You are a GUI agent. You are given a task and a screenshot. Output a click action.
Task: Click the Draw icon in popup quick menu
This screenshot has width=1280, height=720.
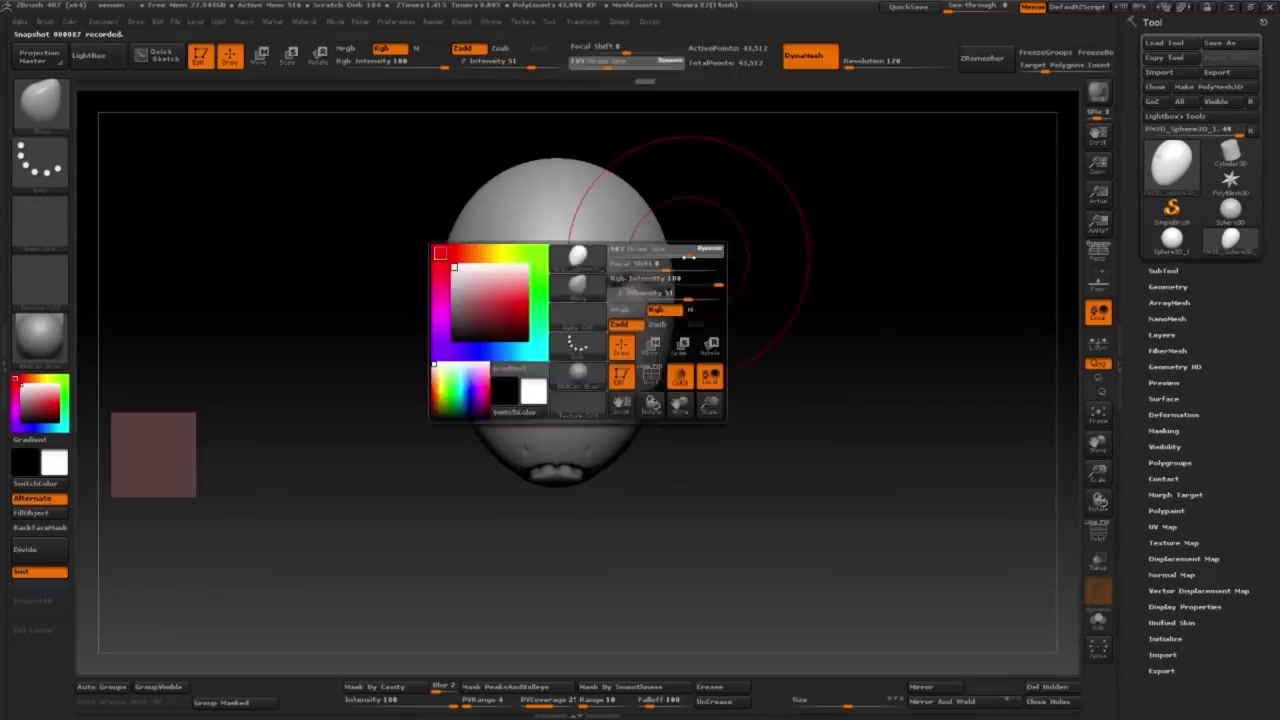pyautogui.click(x=621, y=348)
